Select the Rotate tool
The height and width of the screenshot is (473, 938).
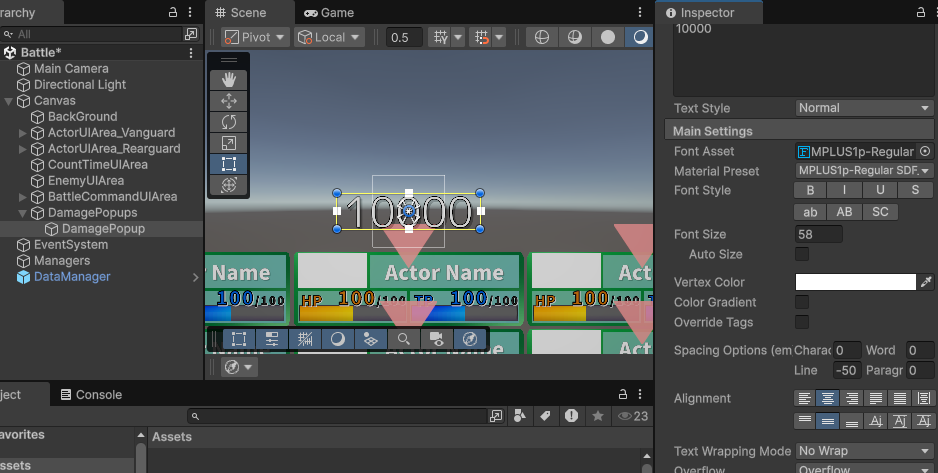pyautogui.click(x=228, y=121)
